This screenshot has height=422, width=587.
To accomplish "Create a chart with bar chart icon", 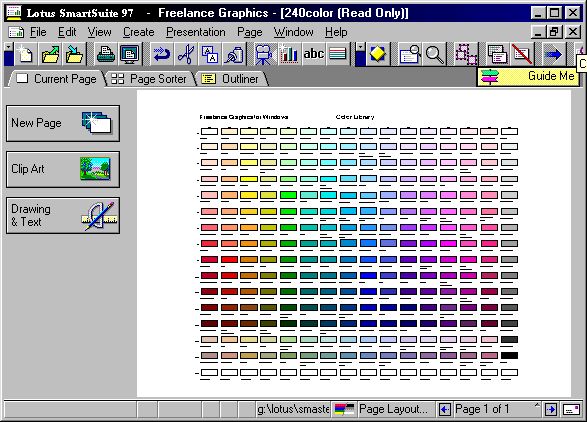I will 288,54.
